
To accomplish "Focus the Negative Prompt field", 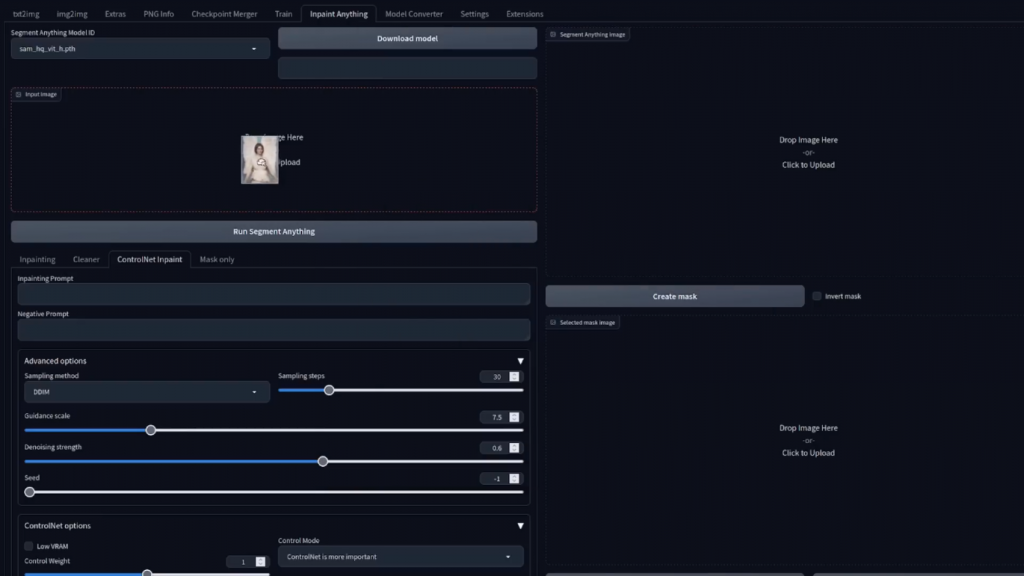I will (x=274, y=330).
